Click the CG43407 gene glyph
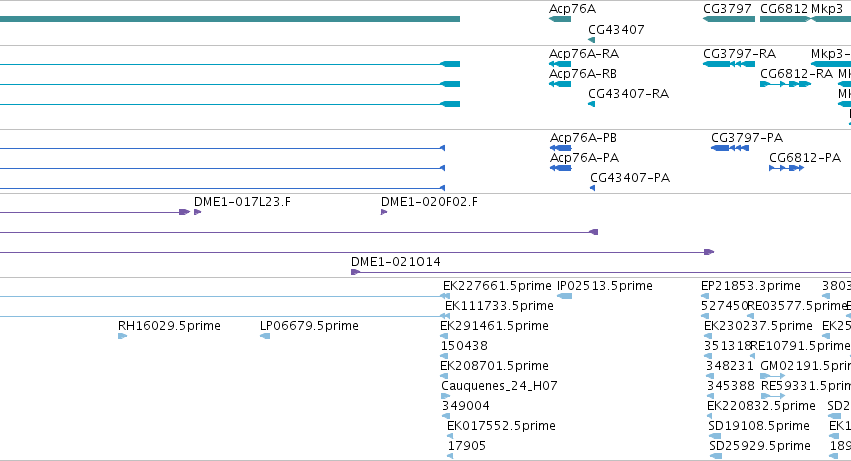This screenshot has width=851, height=461. 592,40
